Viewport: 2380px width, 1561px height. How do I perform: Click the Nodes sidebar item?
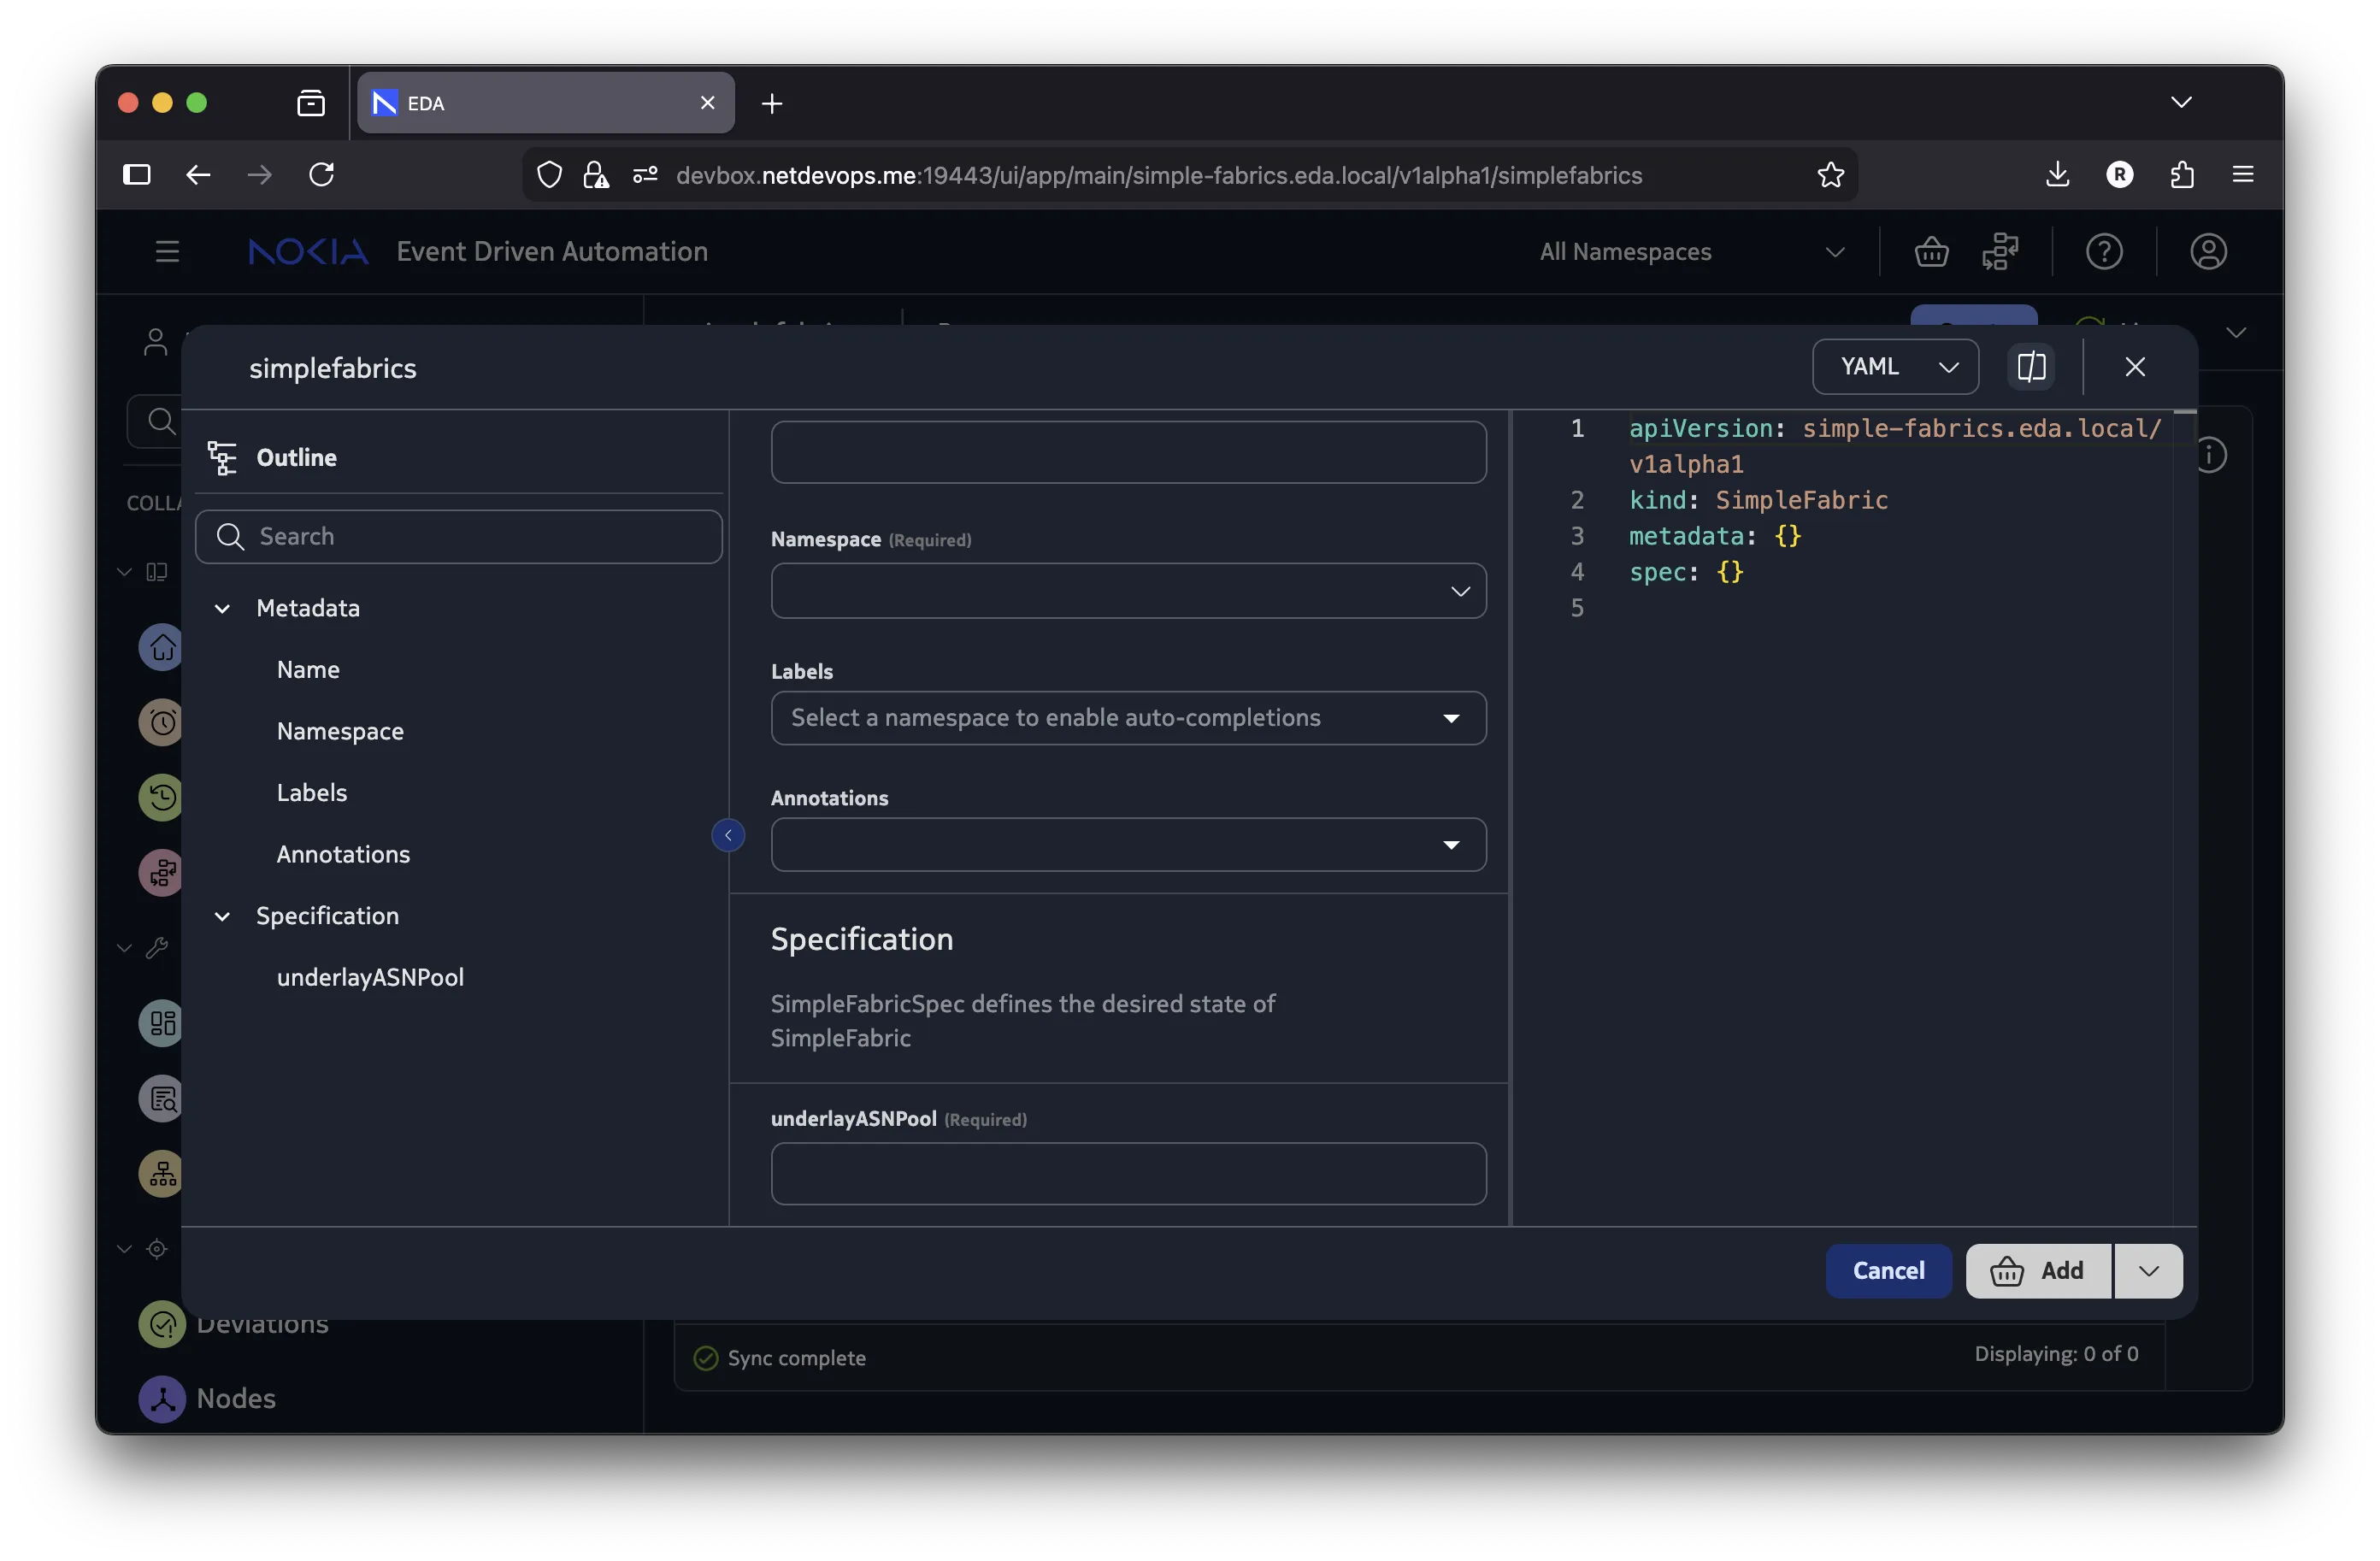point(236,1398)
